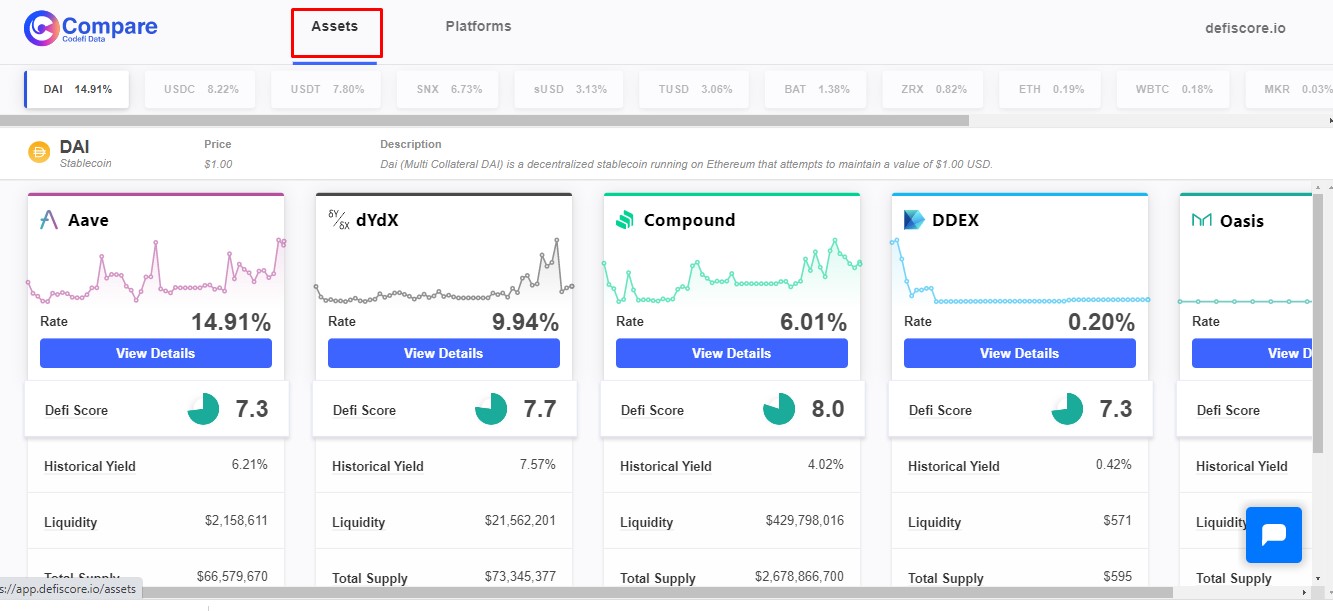Select the WBTC 0.18% asset tab
The image size is (1333, 611).
[1174, 89]
